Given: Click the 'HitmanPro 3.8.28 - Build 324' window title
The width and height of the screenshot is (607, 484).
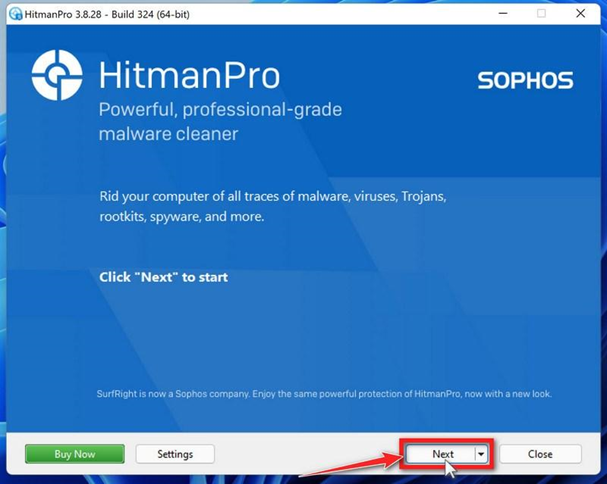Looking at the screenshot, I should tap(107, 14).
